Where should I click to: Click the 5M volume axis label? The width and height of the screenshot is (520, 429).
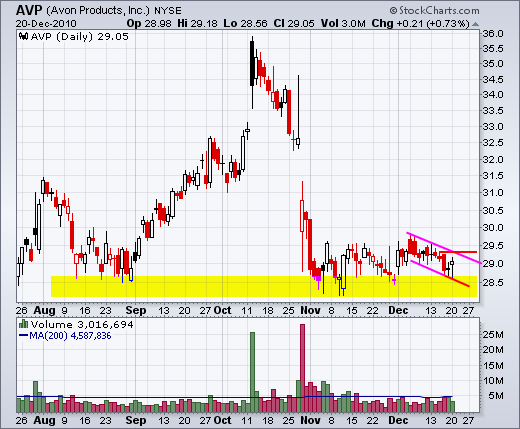point(496,396)
